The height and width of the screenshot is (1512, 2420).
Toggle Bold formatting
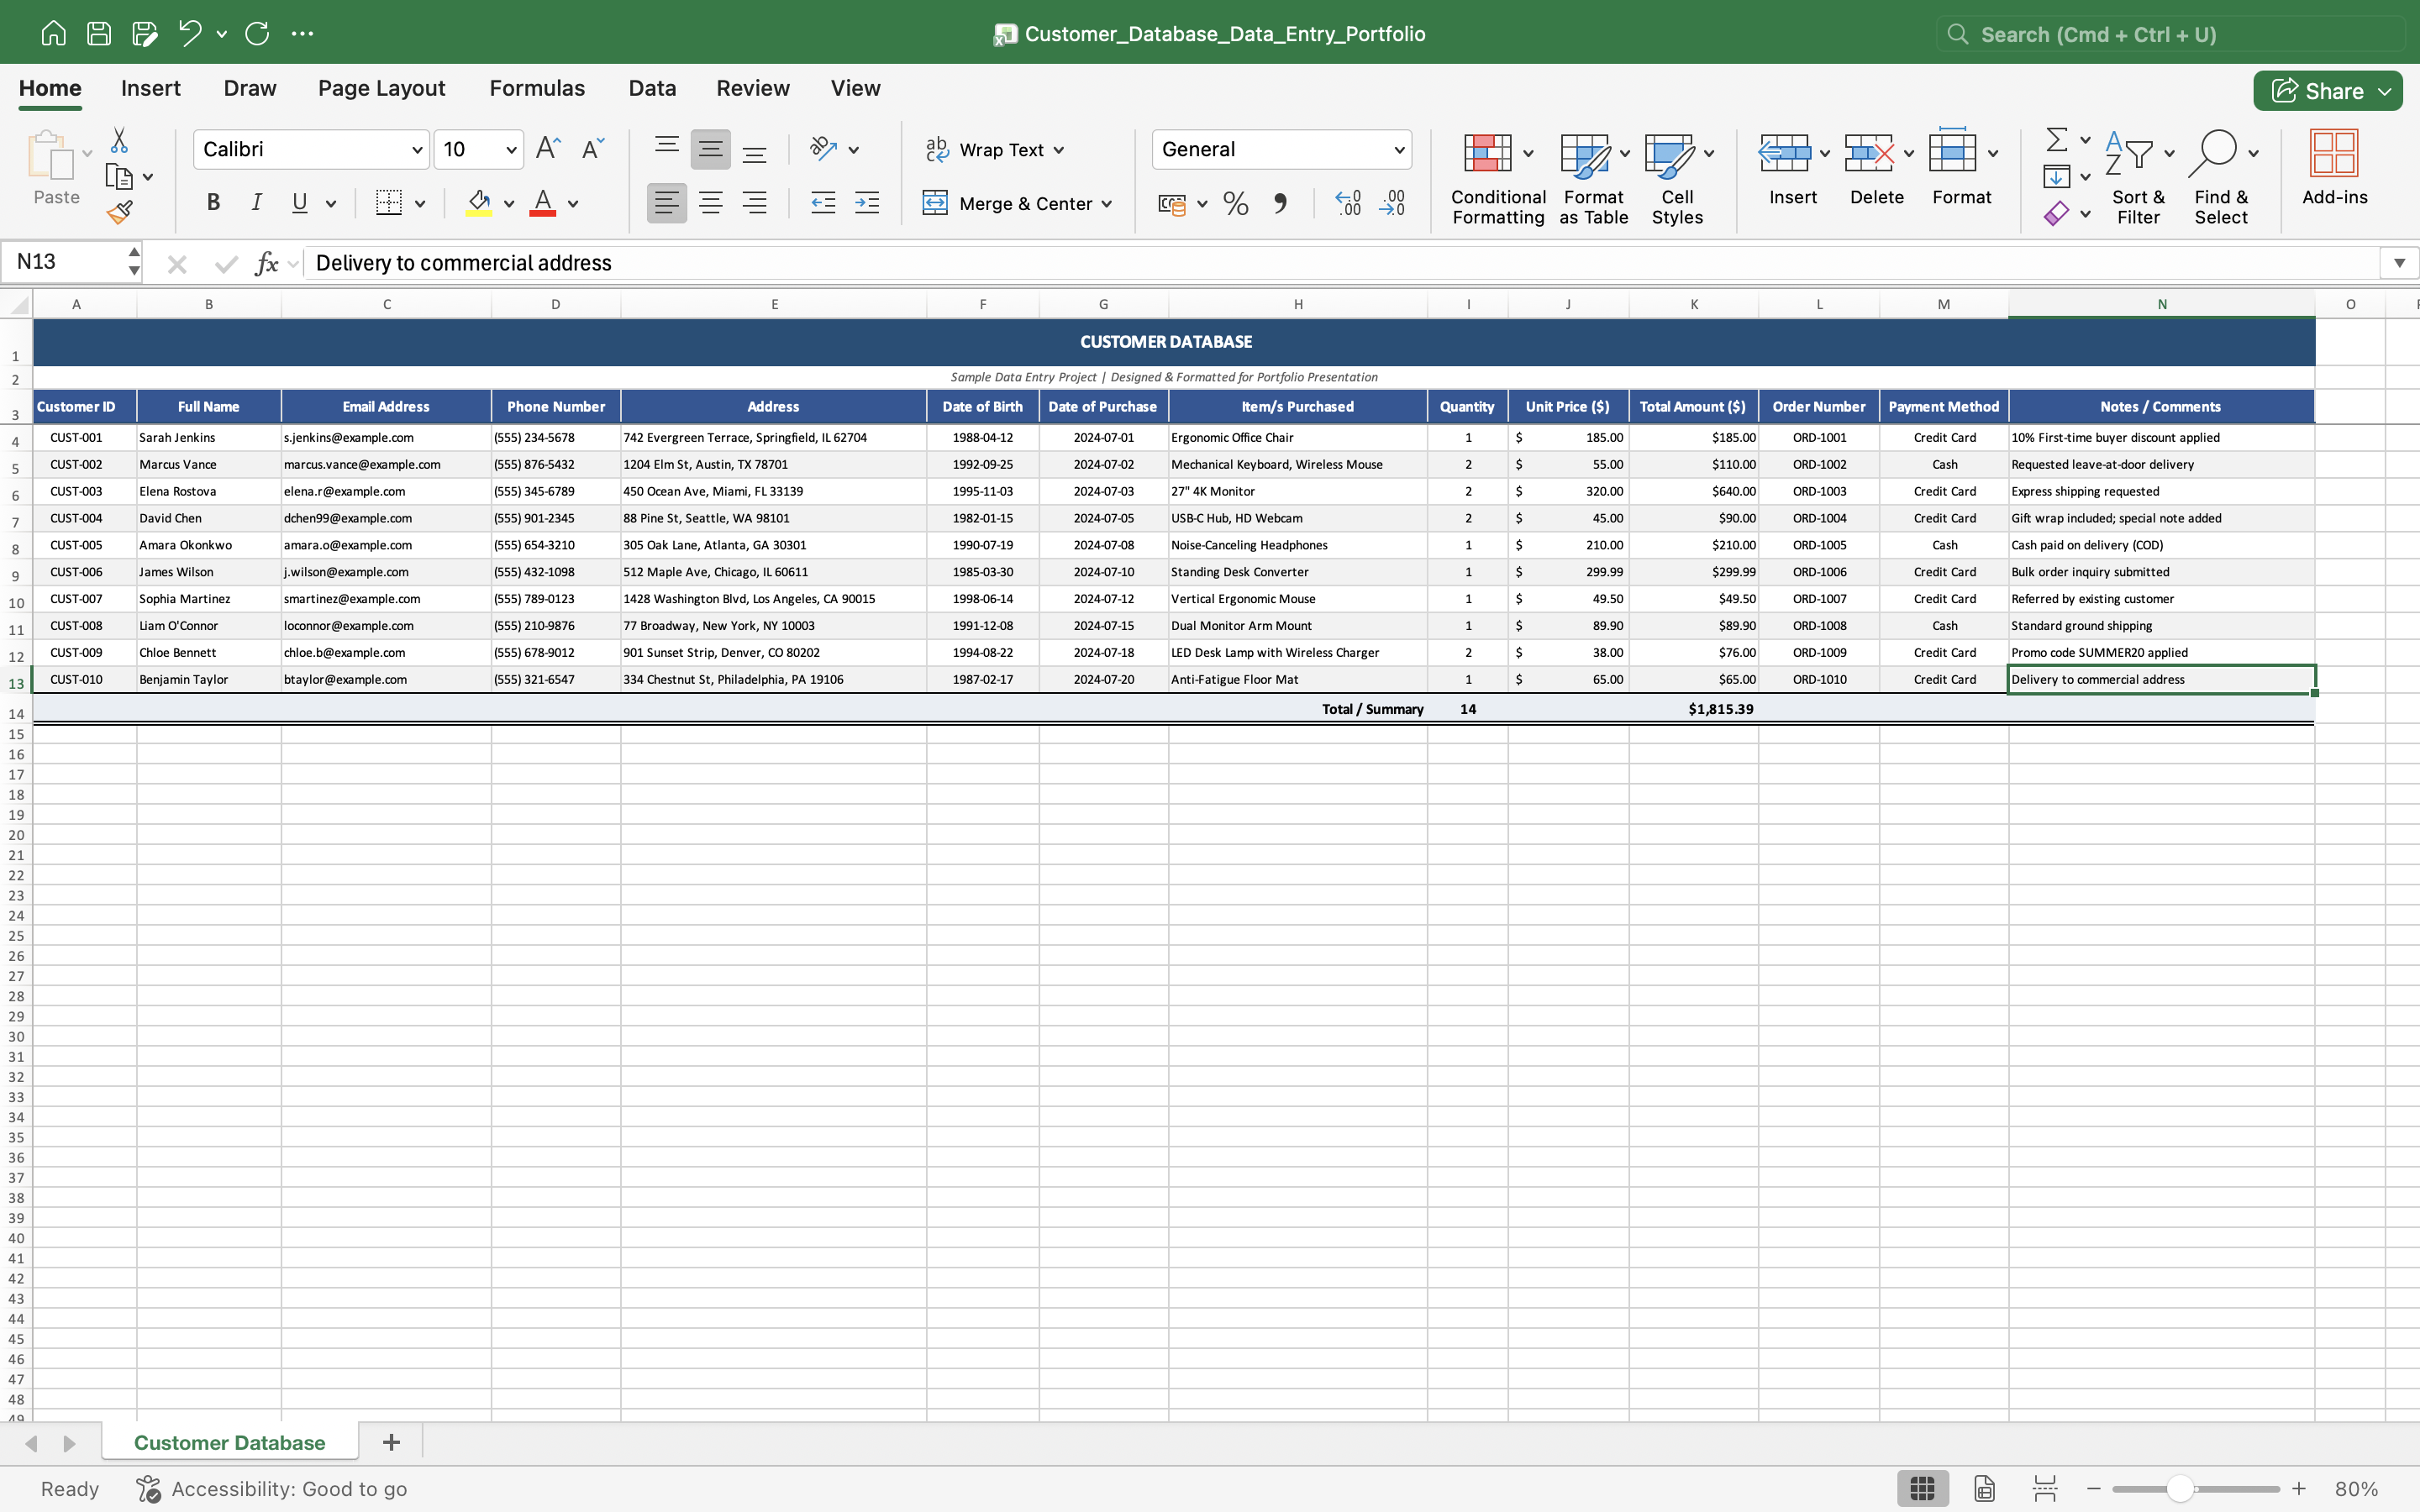tap(213, 203)
